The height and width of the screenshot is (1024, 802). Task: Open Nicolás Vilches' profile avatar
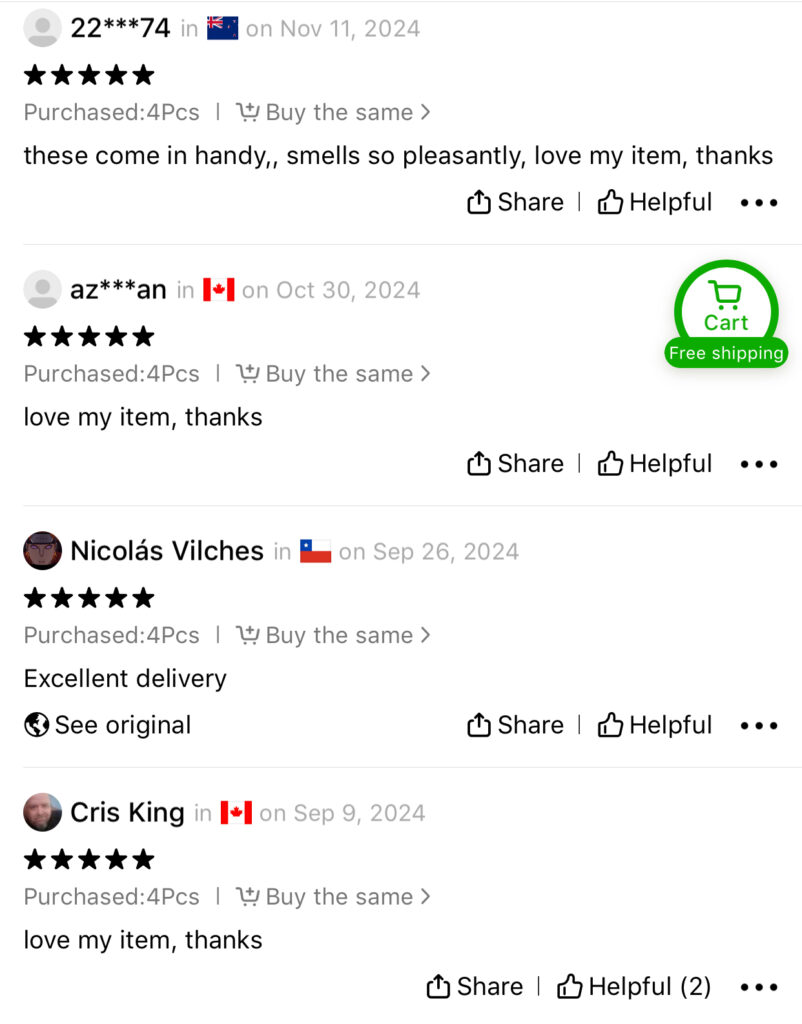tap(42, 551)
